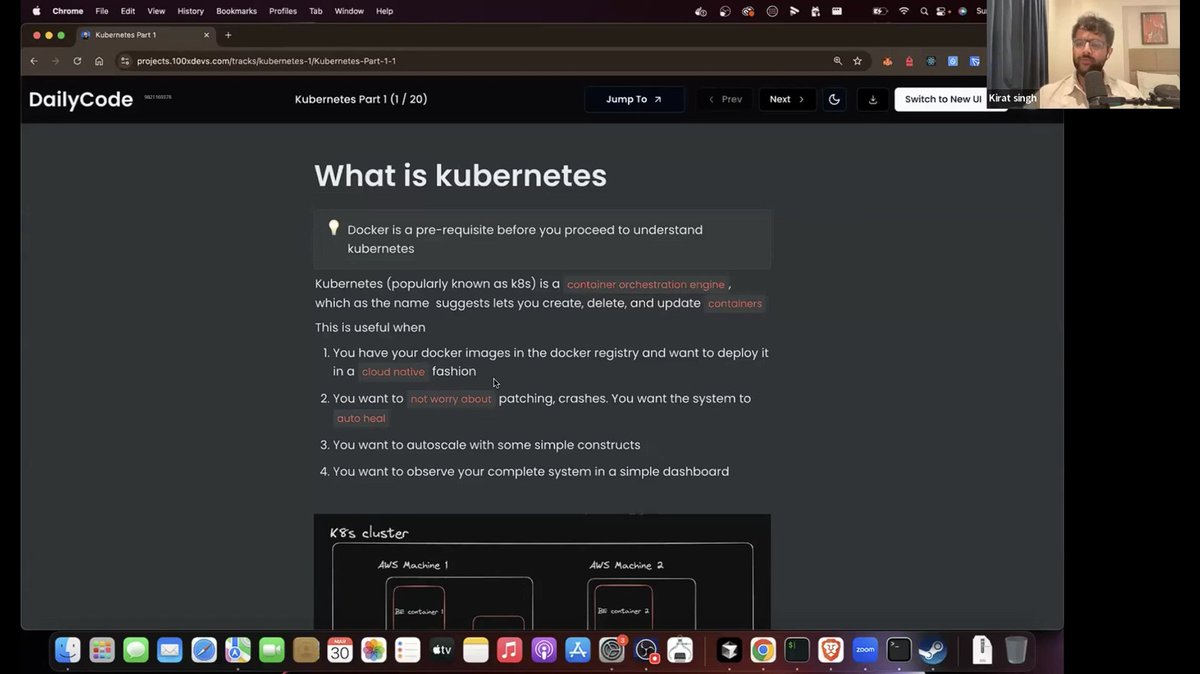Click the Switch to New UI button
The width and height of the screenshot is (1200, 674).
point(943,99)
